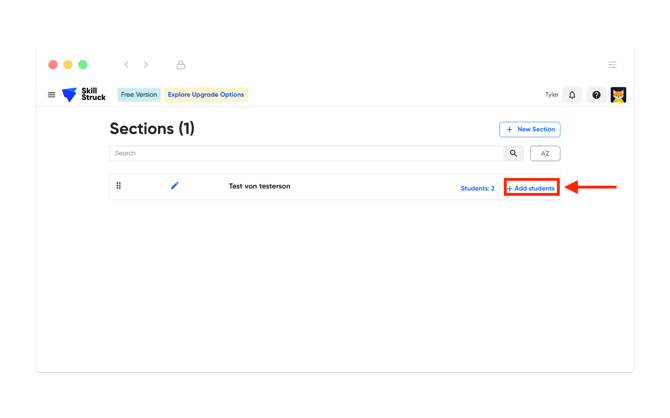
Task: Open the Test von testerson section
Action: click(x=259, y=186)
